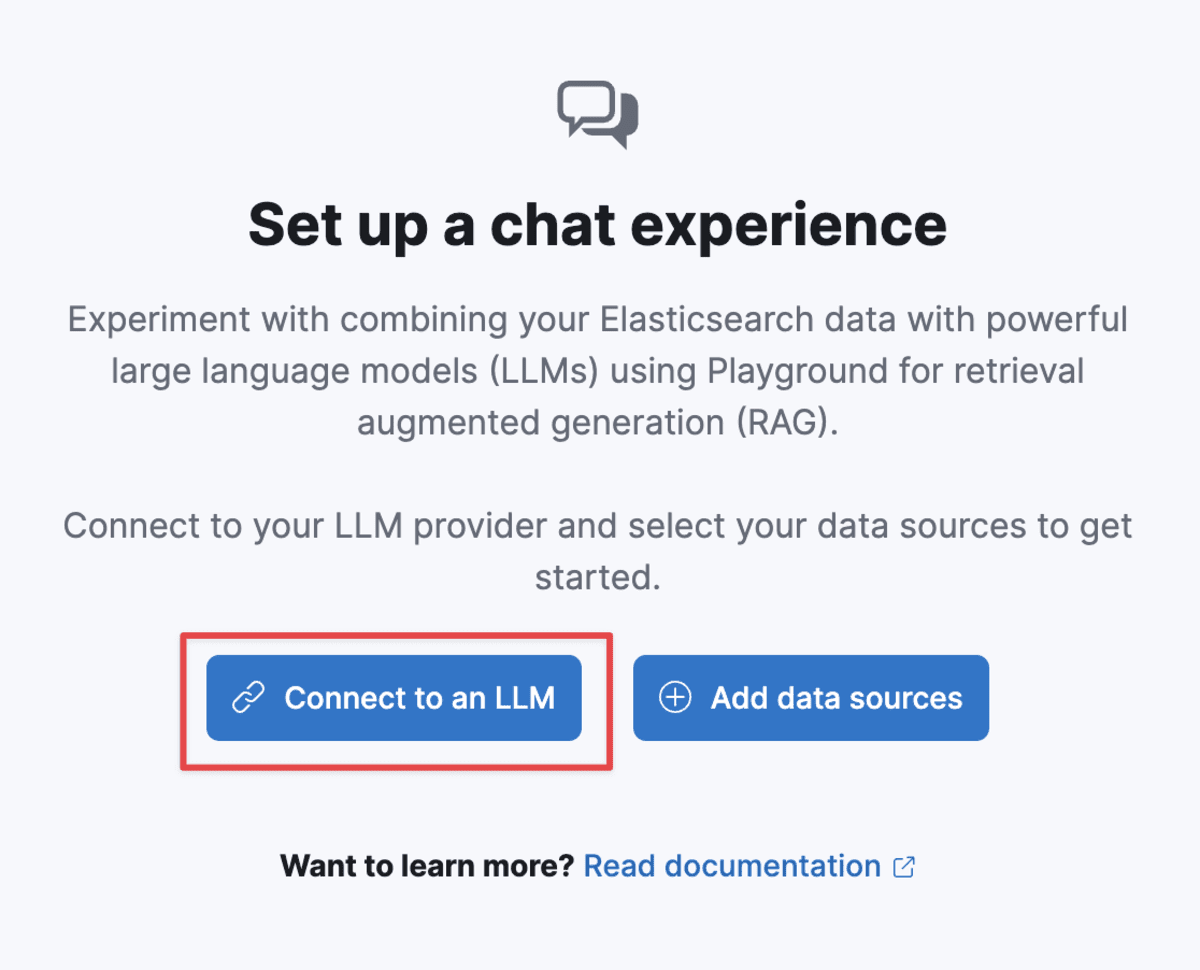Open the Read documentation link
1200x970 pixels.
click(731, 866)
